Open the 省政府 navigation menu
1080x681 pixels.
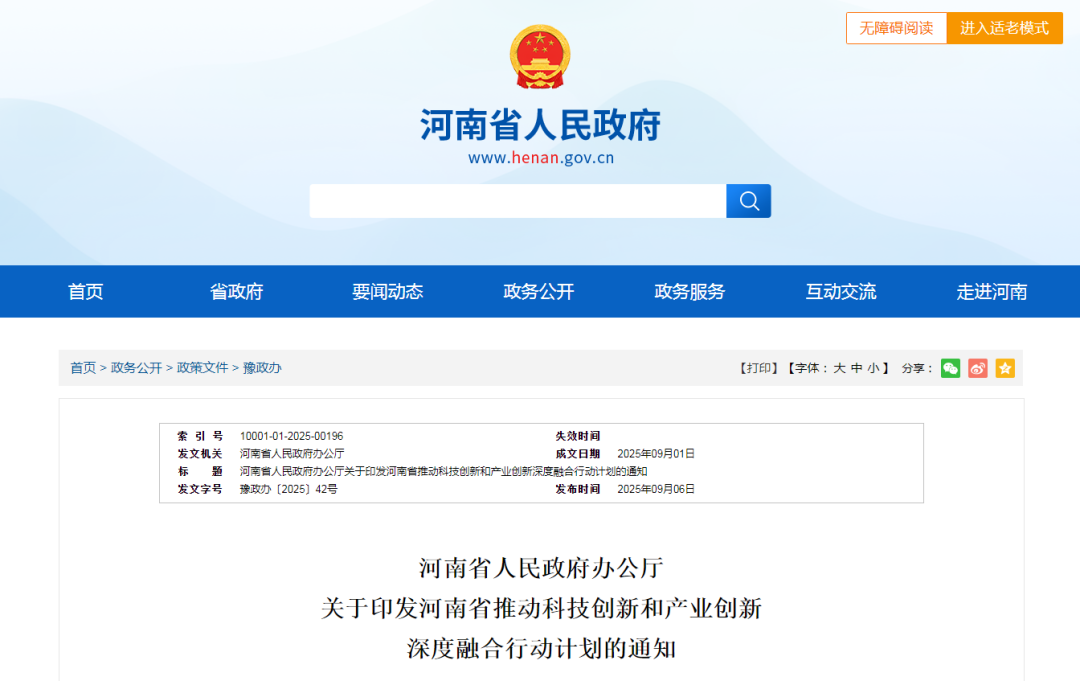(236, 292)
